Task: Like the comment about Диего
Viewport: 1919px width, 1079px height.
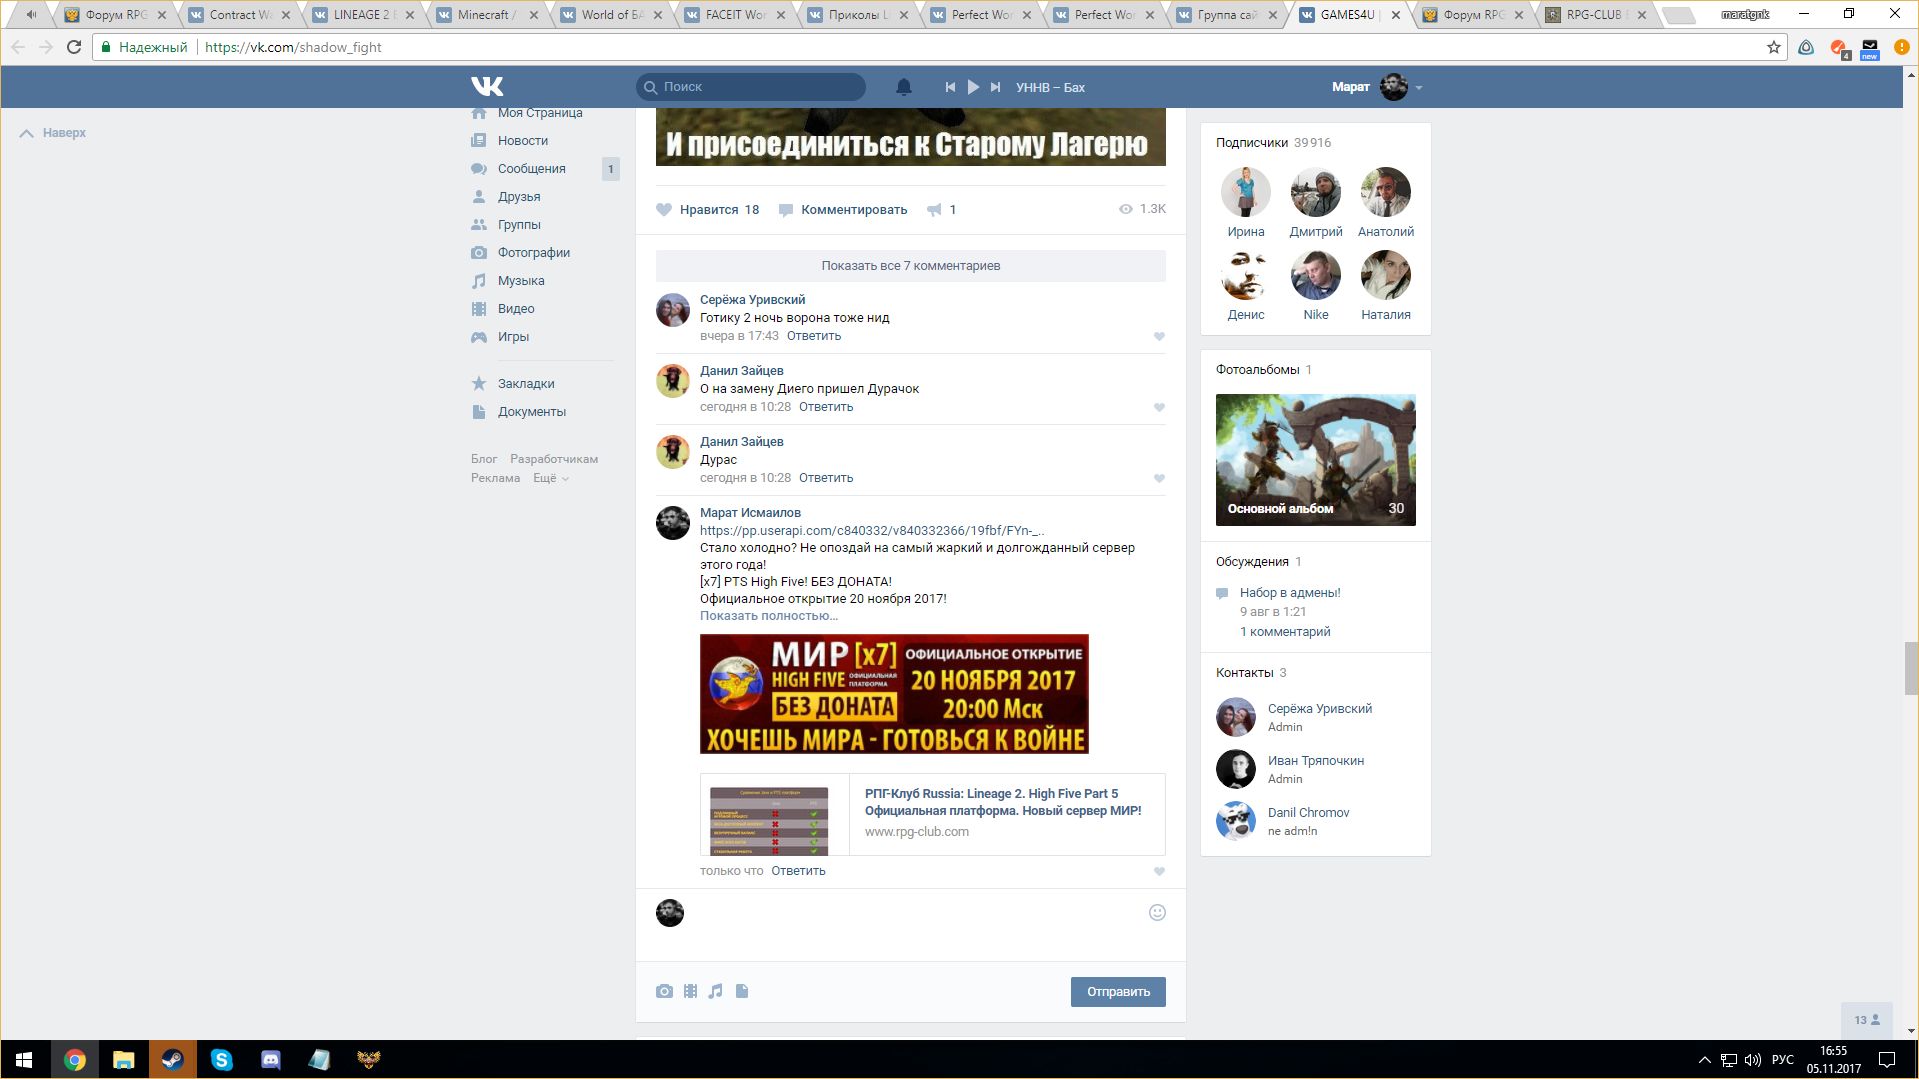Action: point(1159,408)
